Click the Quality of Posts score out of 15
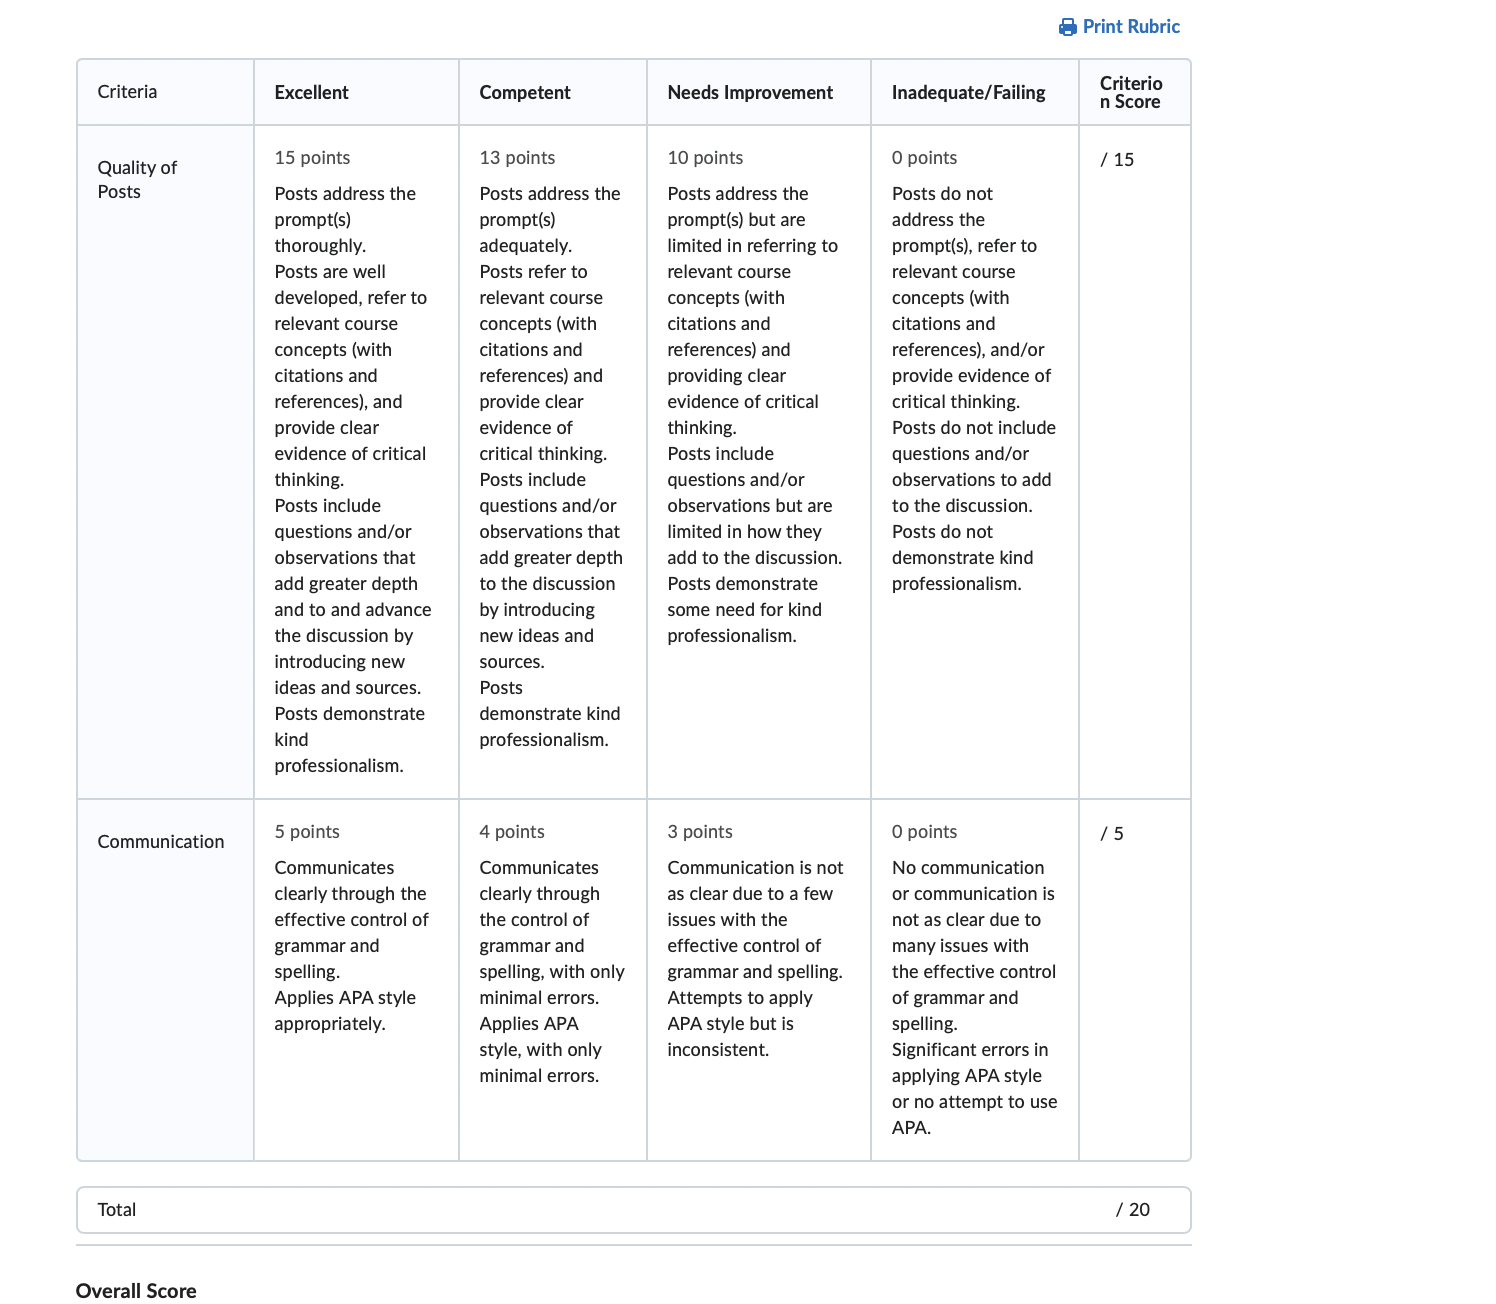The image size is (1496, 1304). (1117, 160)
